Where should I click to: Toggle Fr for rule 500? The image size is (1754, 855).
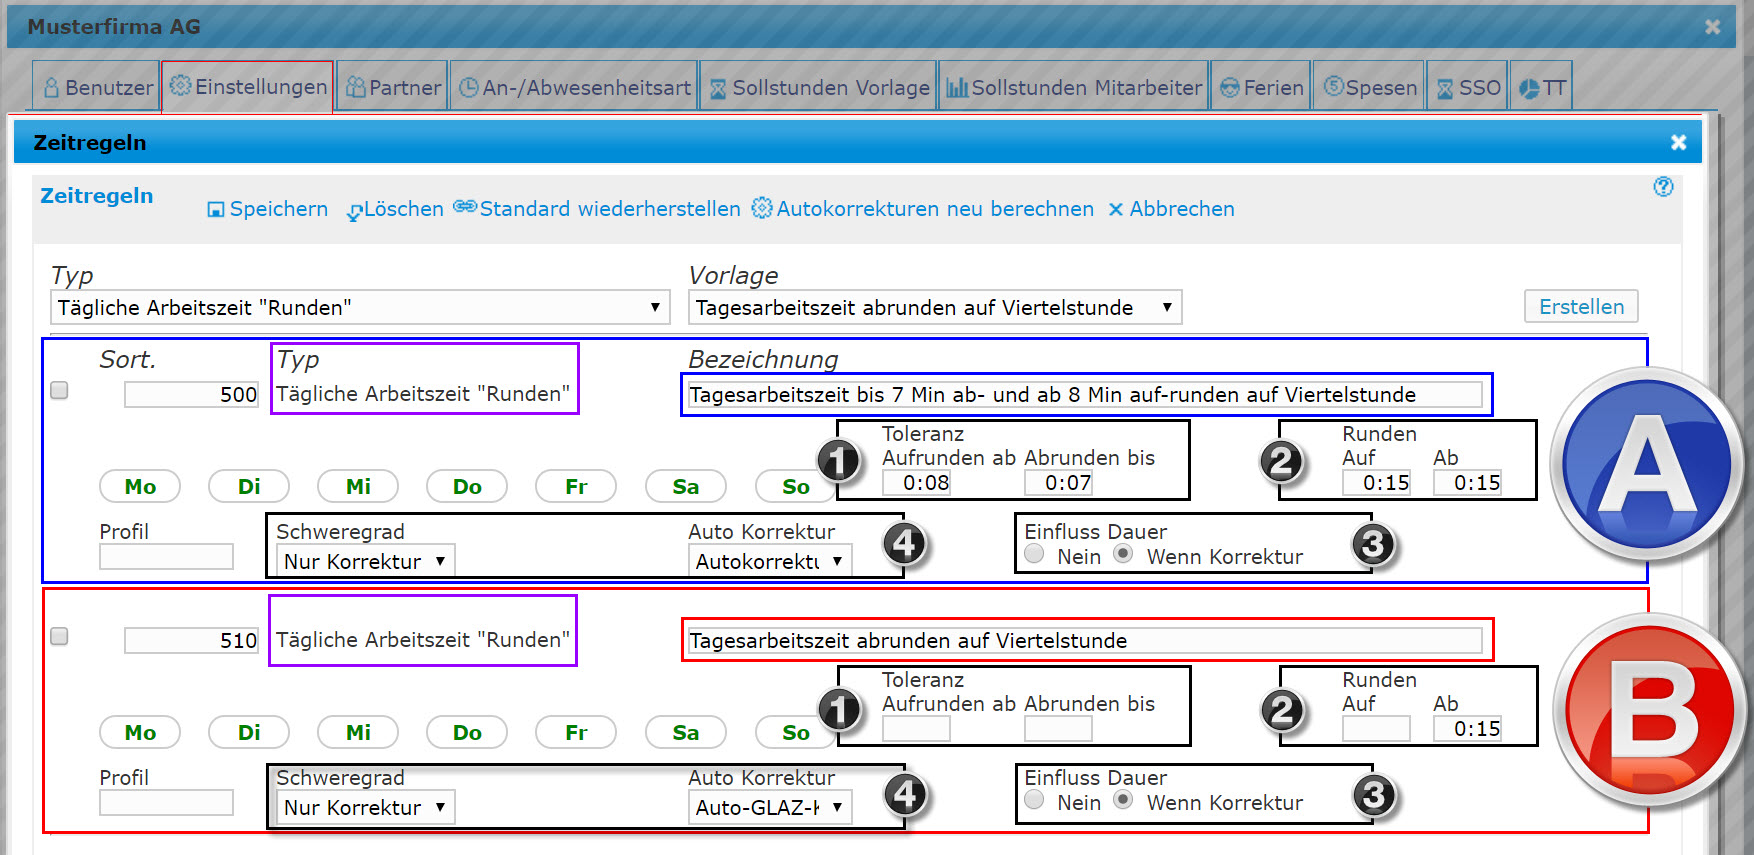tap(576, 486)
